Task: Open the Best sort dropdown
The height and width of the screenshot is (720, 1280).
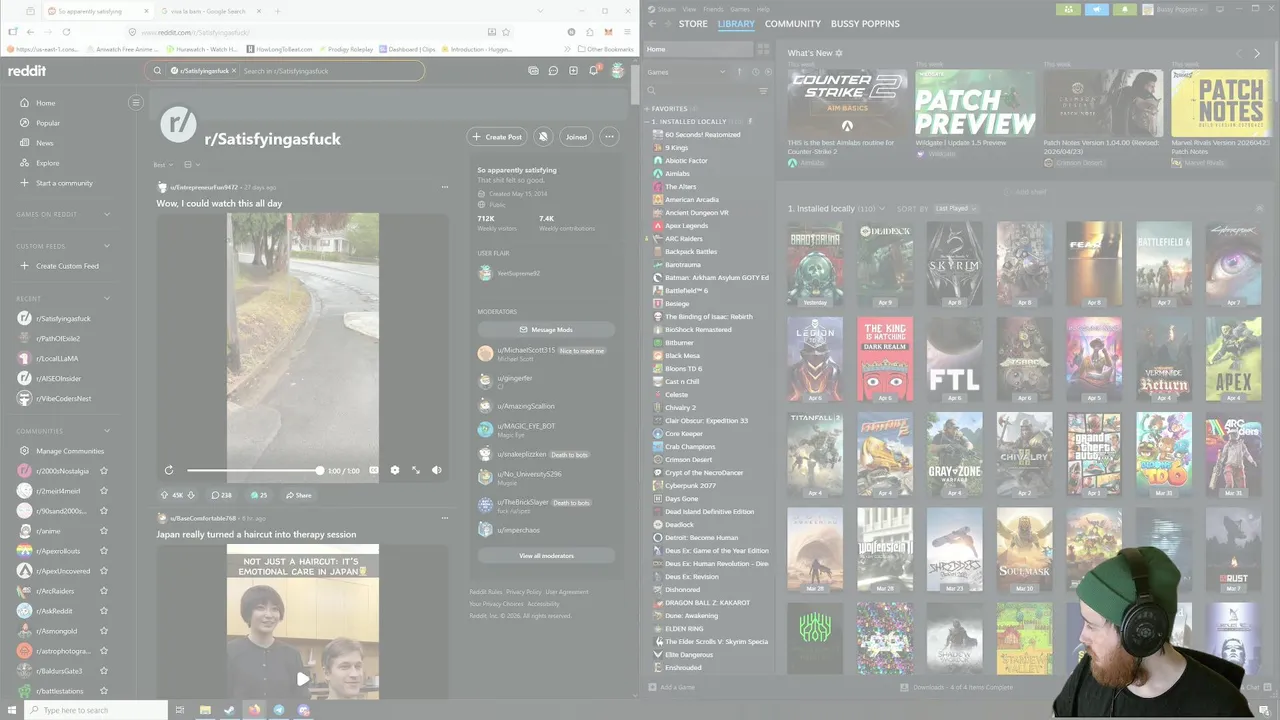Action: [x=162, y=165]
